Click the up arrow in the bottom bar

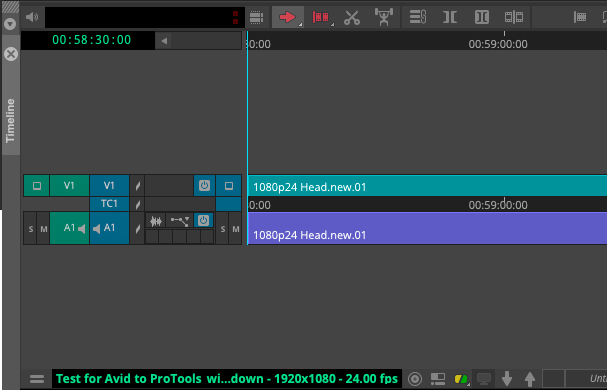(x=530, y=379)
